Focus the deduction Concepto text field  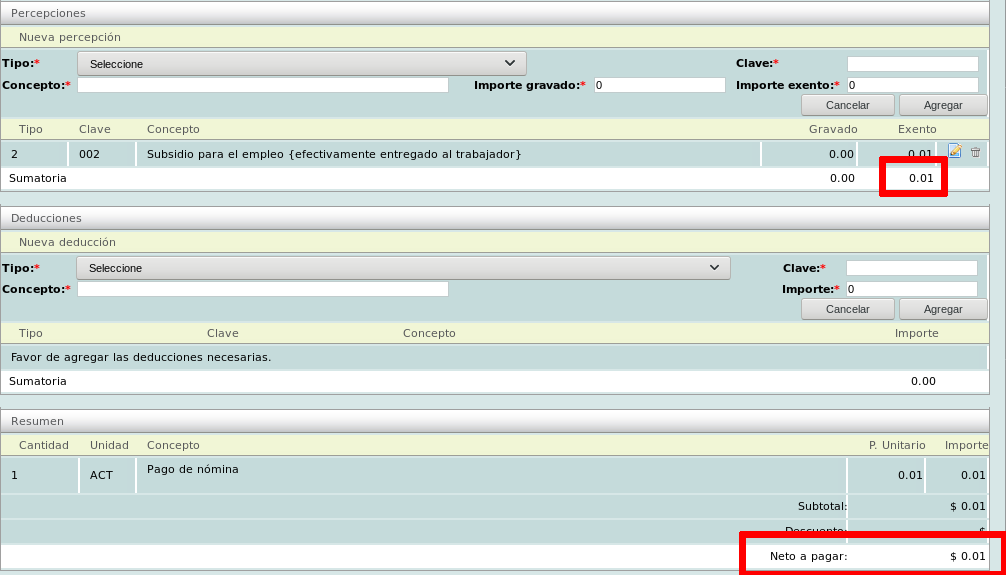tap(263, 289)
